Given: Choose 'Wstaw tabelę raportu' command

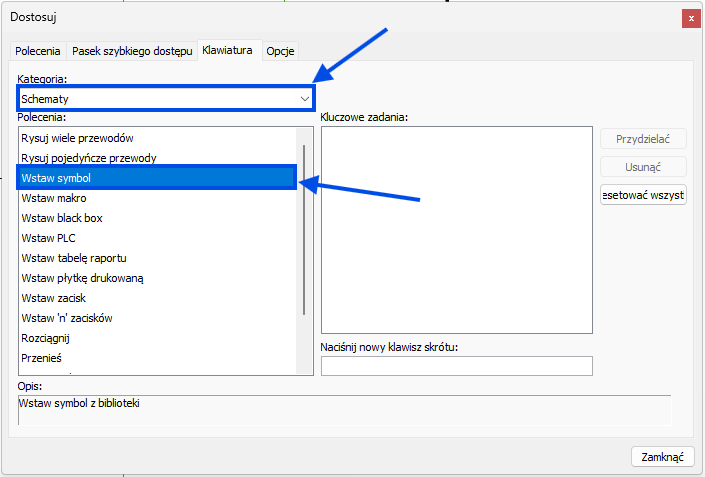Looking at the screenshot, I should tap(74, 258).
